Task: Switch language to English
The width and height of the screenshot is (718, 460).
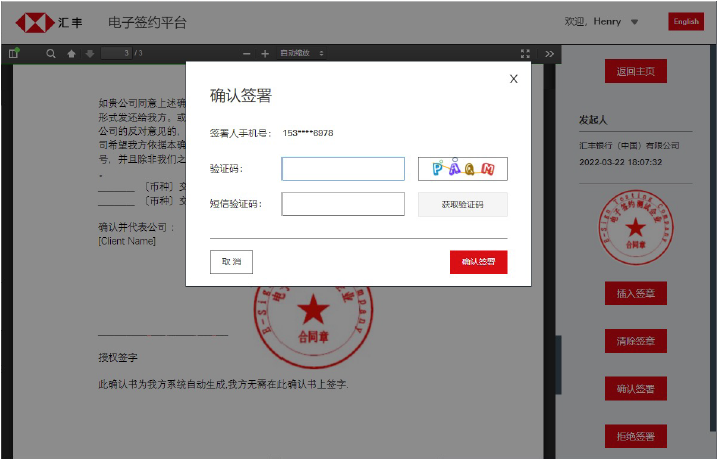Action: point(686,21)
